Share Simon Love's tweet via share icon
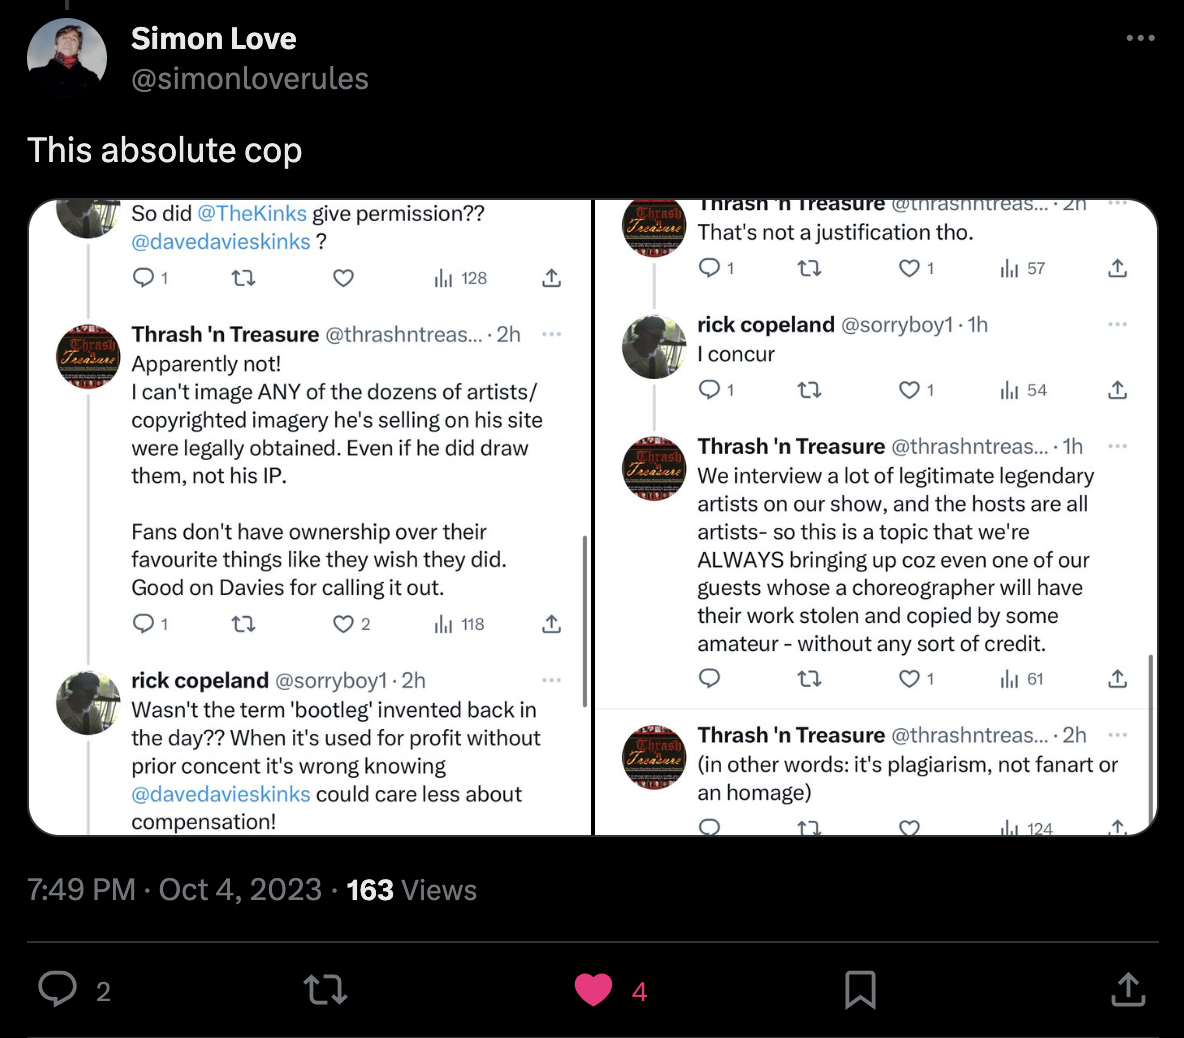This screenshot has width=1184, height=1038. click(x=1127, y=990)
